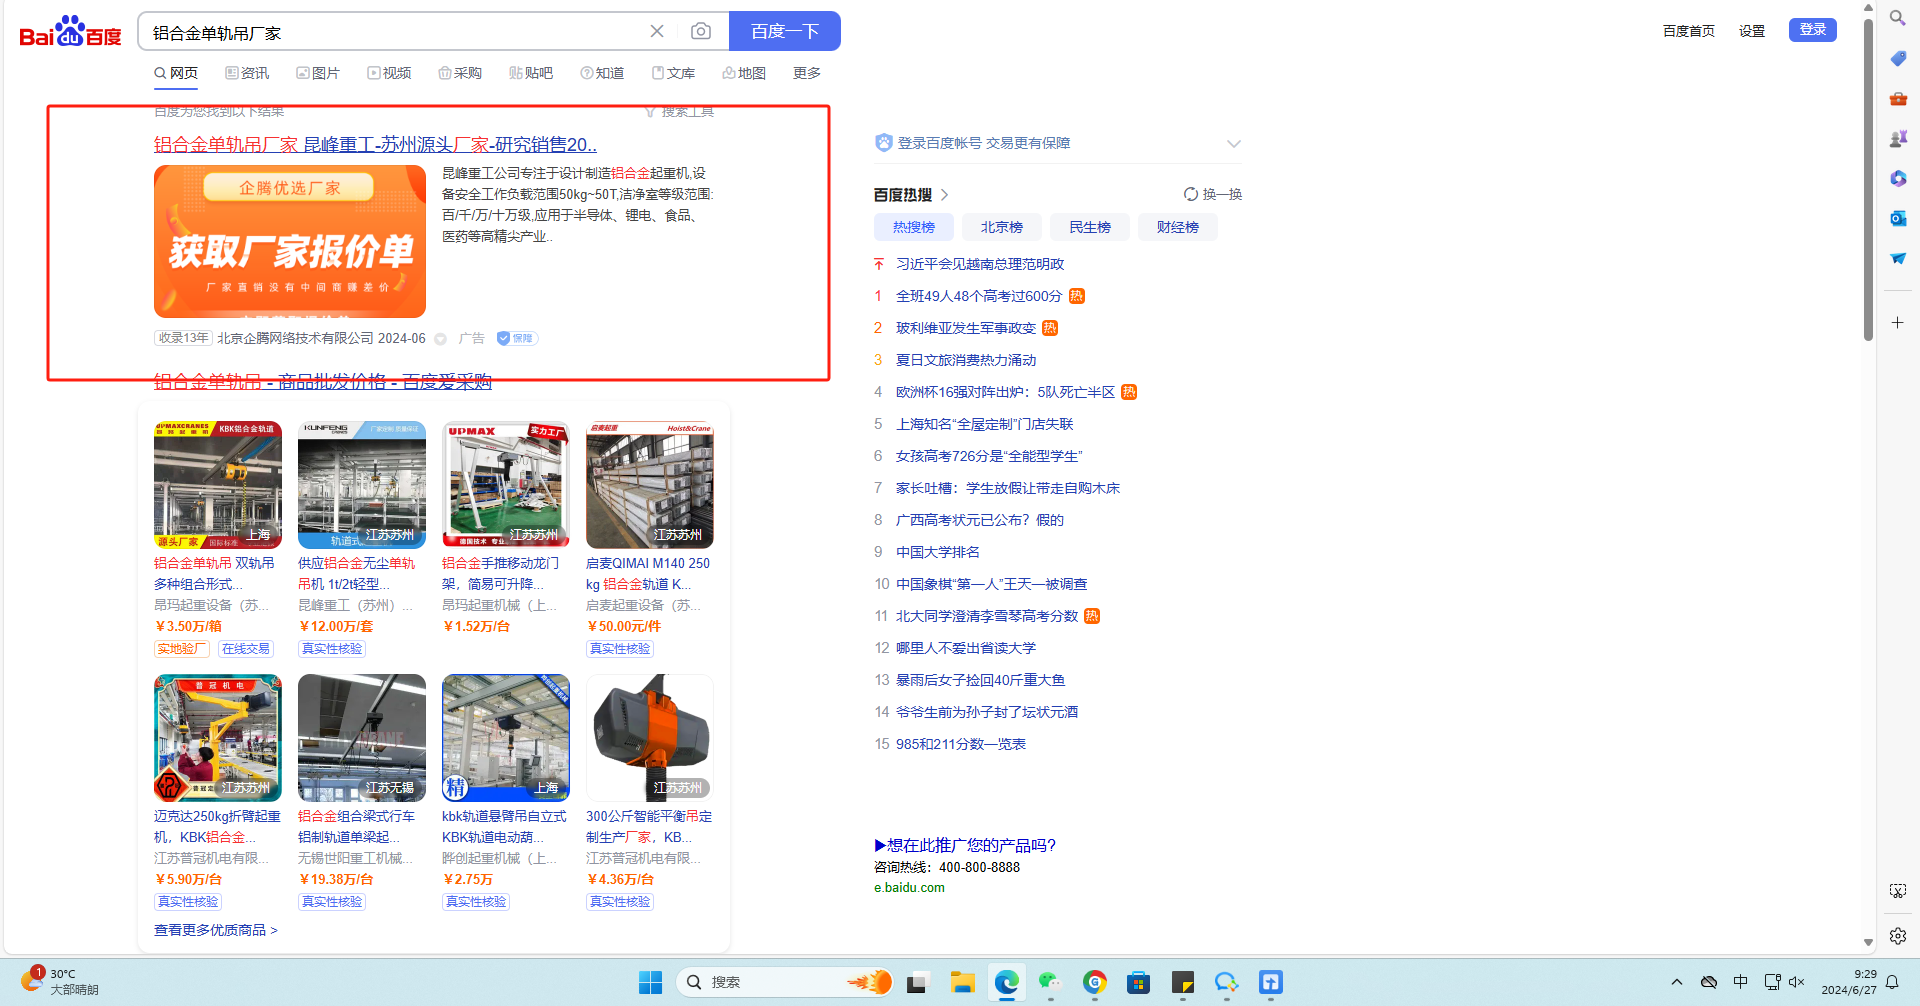Click the camera image search icon
This screenshot has height=1006, width=1920.
(701, 32)
